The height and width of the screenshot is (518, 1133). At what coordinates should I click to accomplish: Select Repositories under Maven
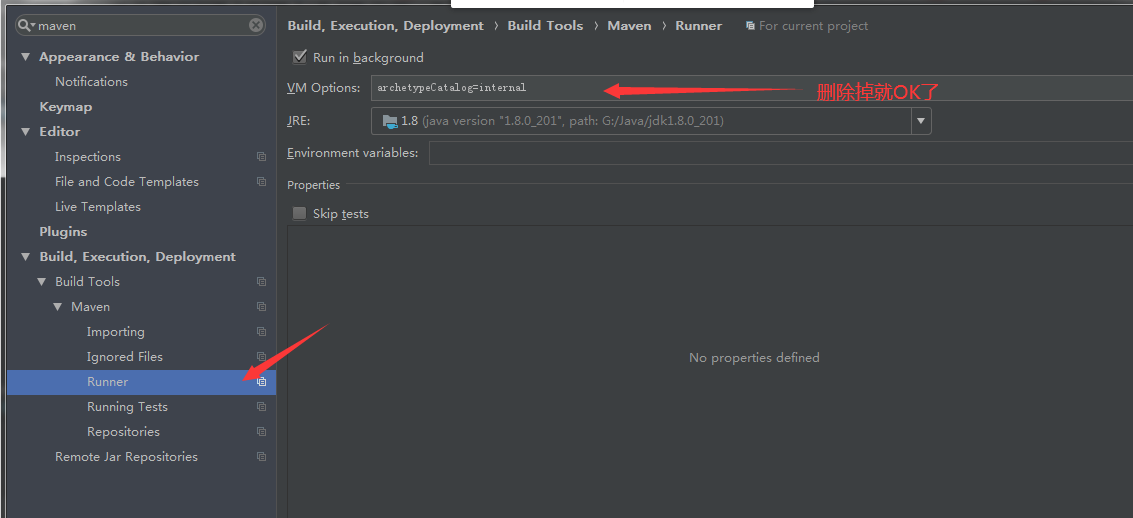123,432
